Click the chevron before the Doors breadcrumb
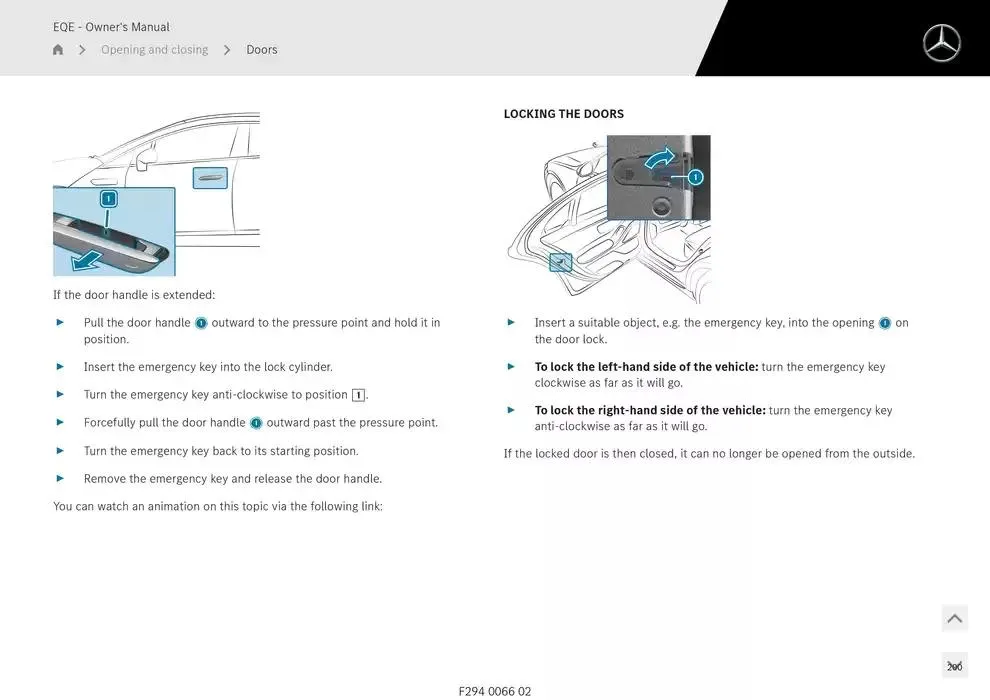Viewport: 990px width, 700px height. (x=227, y=50)
